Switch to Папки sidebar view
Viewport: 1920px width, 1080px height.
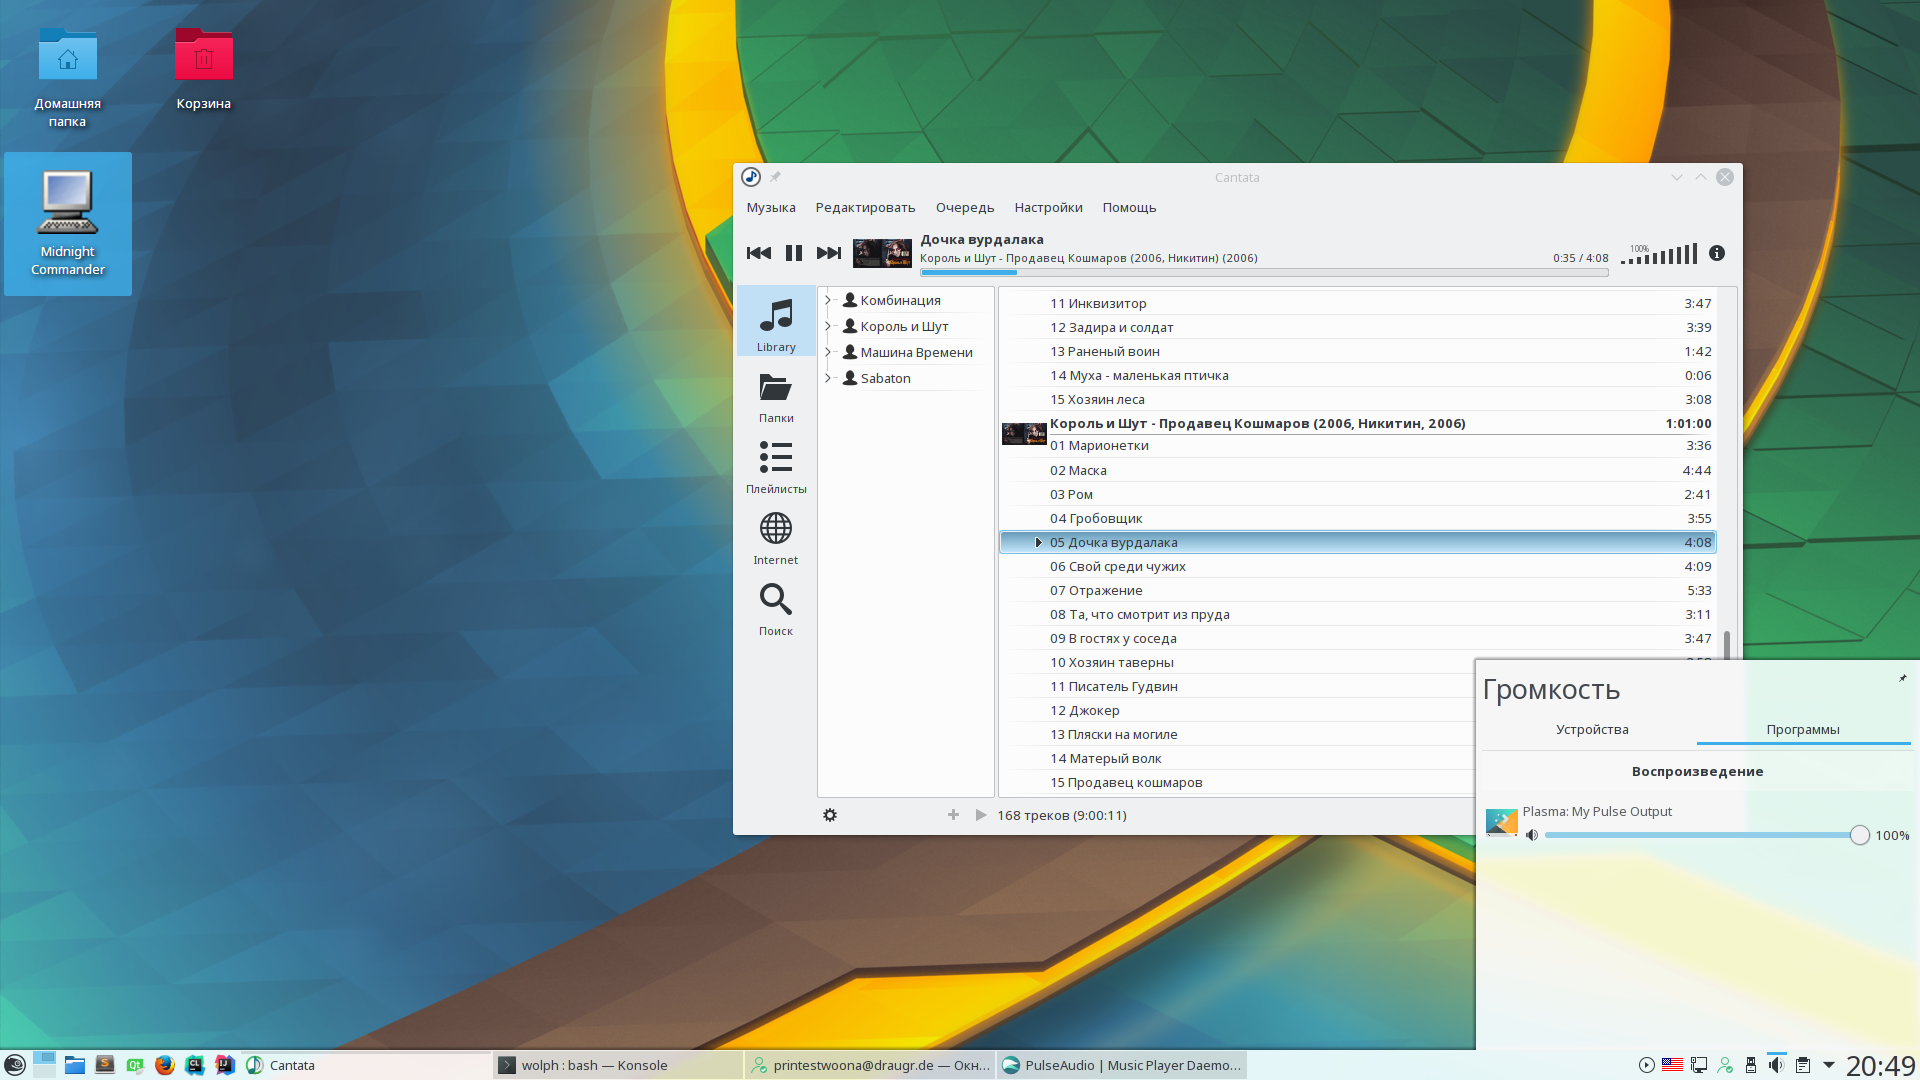[776, 396]
